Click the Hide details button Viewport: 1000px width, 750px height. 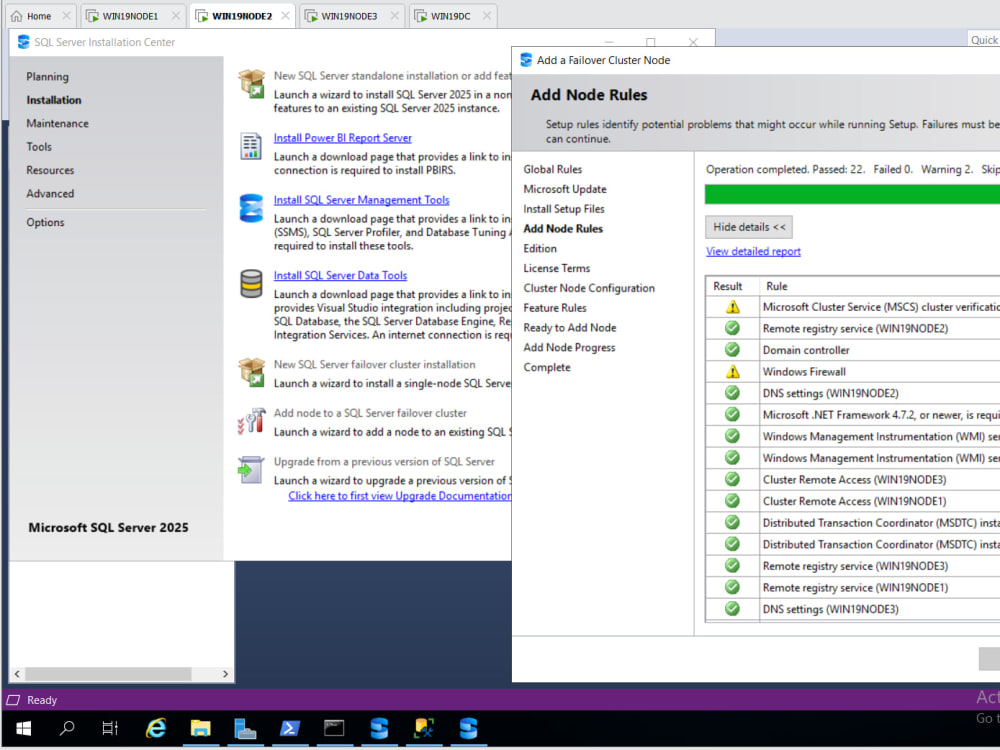[749, 227]
